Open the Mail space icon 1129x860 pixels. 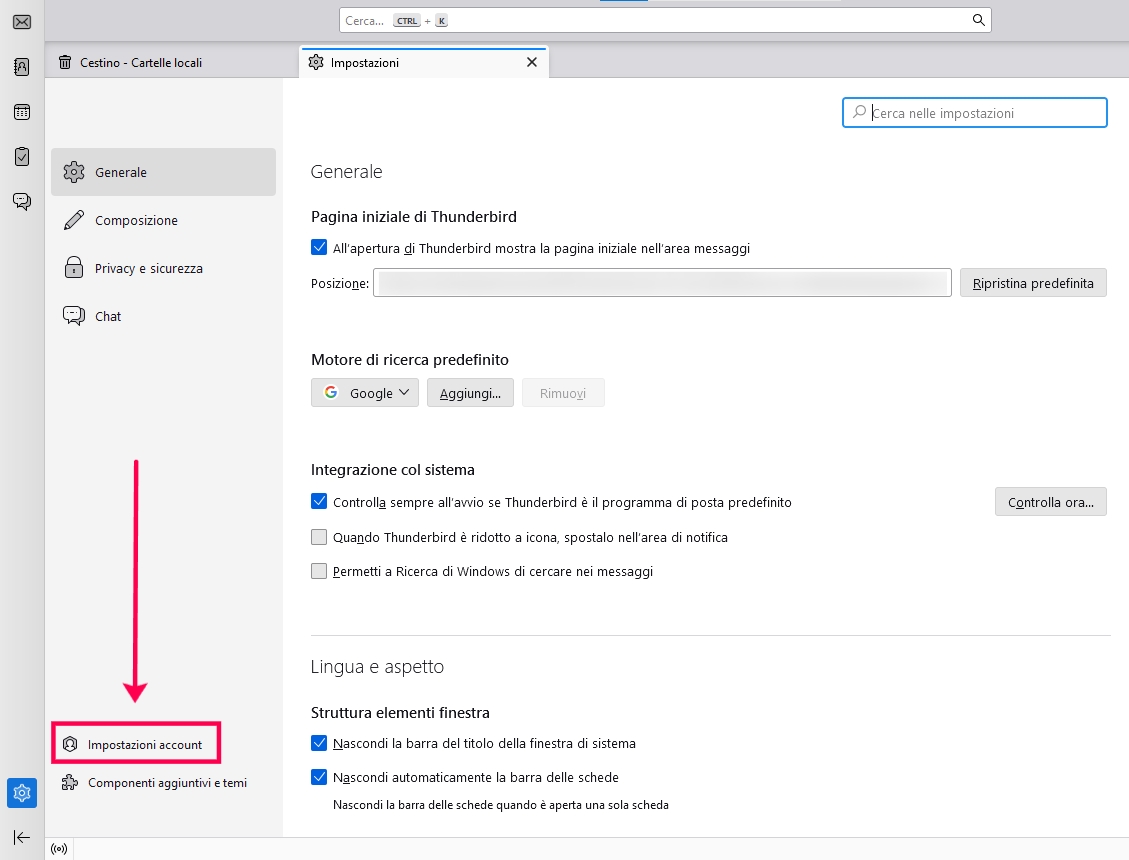[22, 22]
